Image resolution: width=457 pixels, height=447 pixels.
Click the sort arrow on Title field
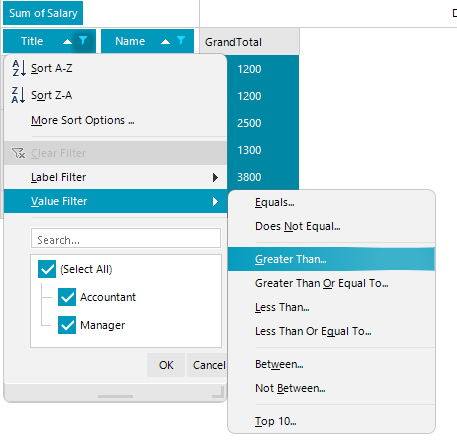coord(67,42)
